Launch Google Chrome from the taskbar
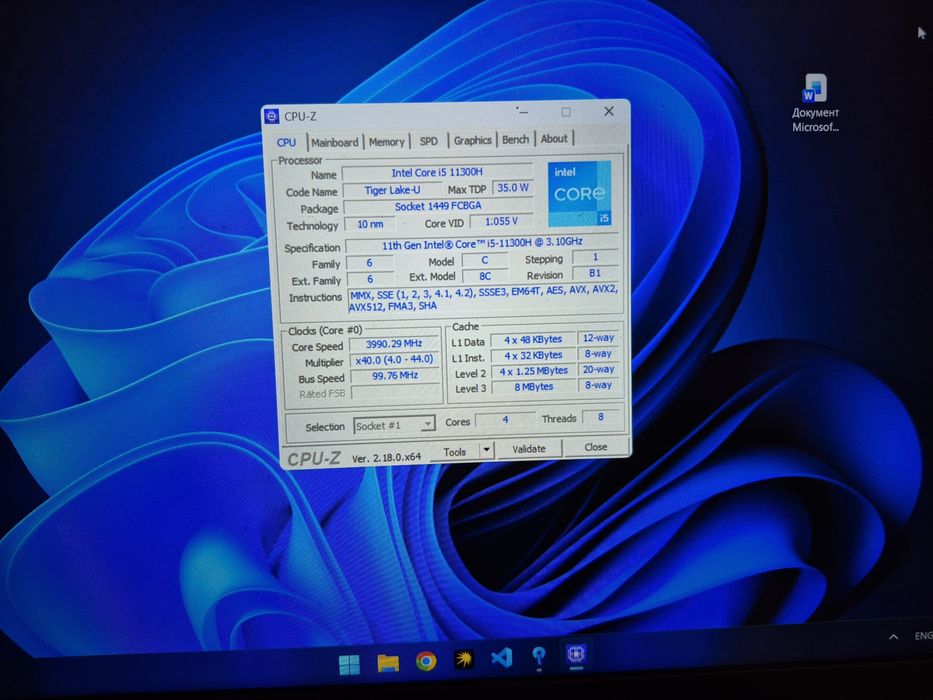933x700 pixels. pyautogui.click(x=426, y=660)
